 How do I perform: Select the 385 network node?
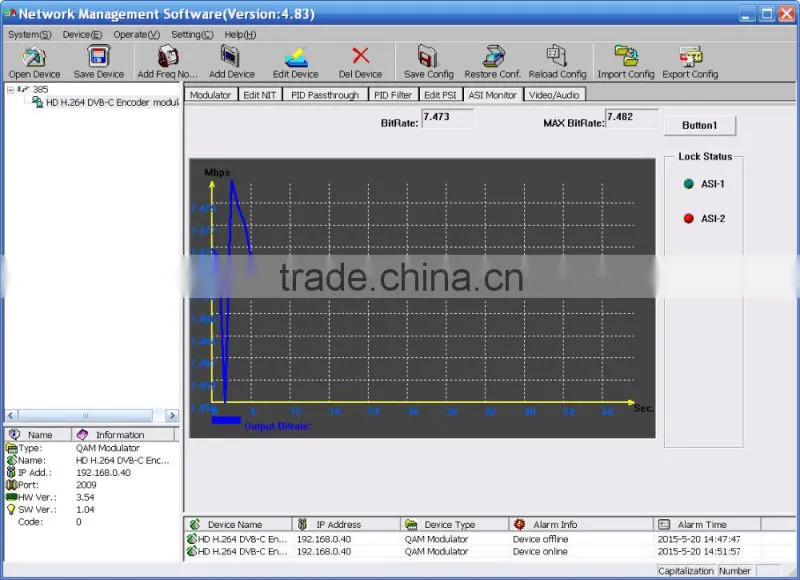point(40,89)
